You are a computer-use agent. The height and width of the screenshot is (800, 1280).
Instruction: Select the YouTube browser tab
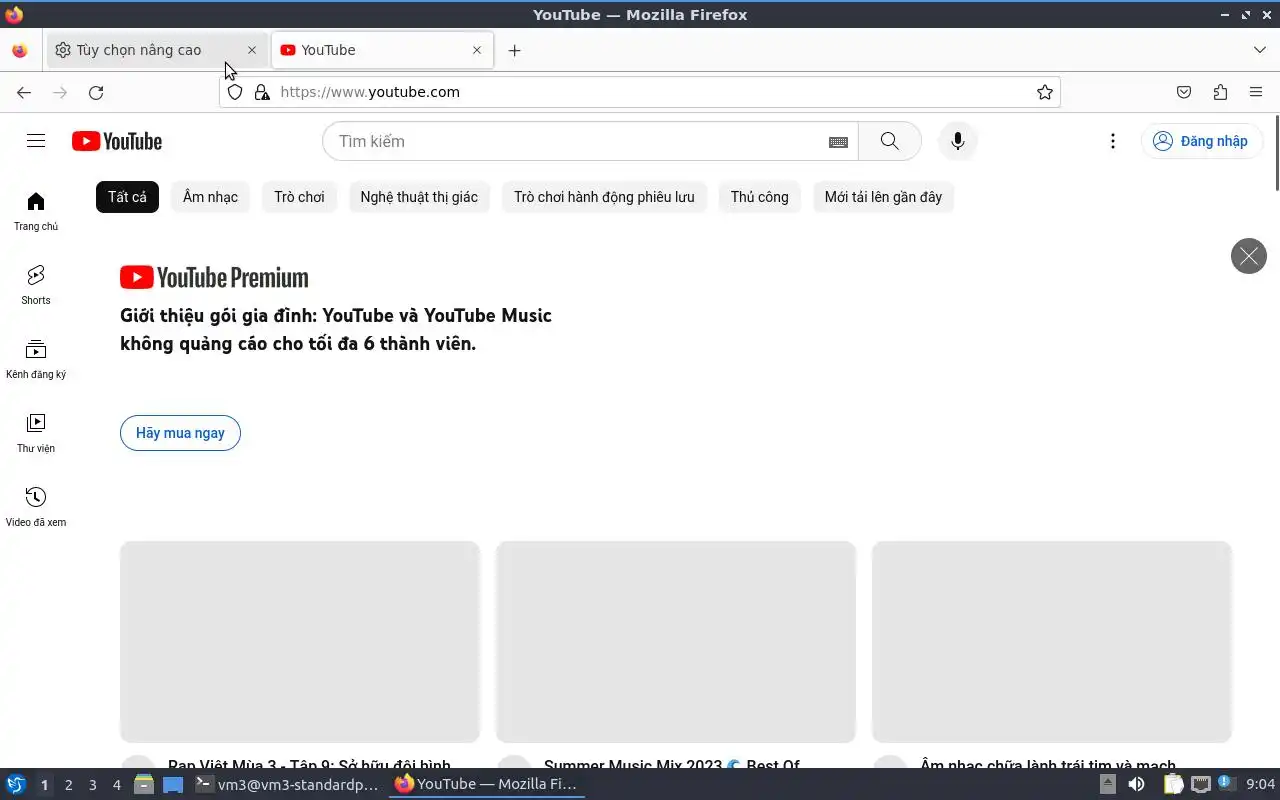tap(382, 50)
